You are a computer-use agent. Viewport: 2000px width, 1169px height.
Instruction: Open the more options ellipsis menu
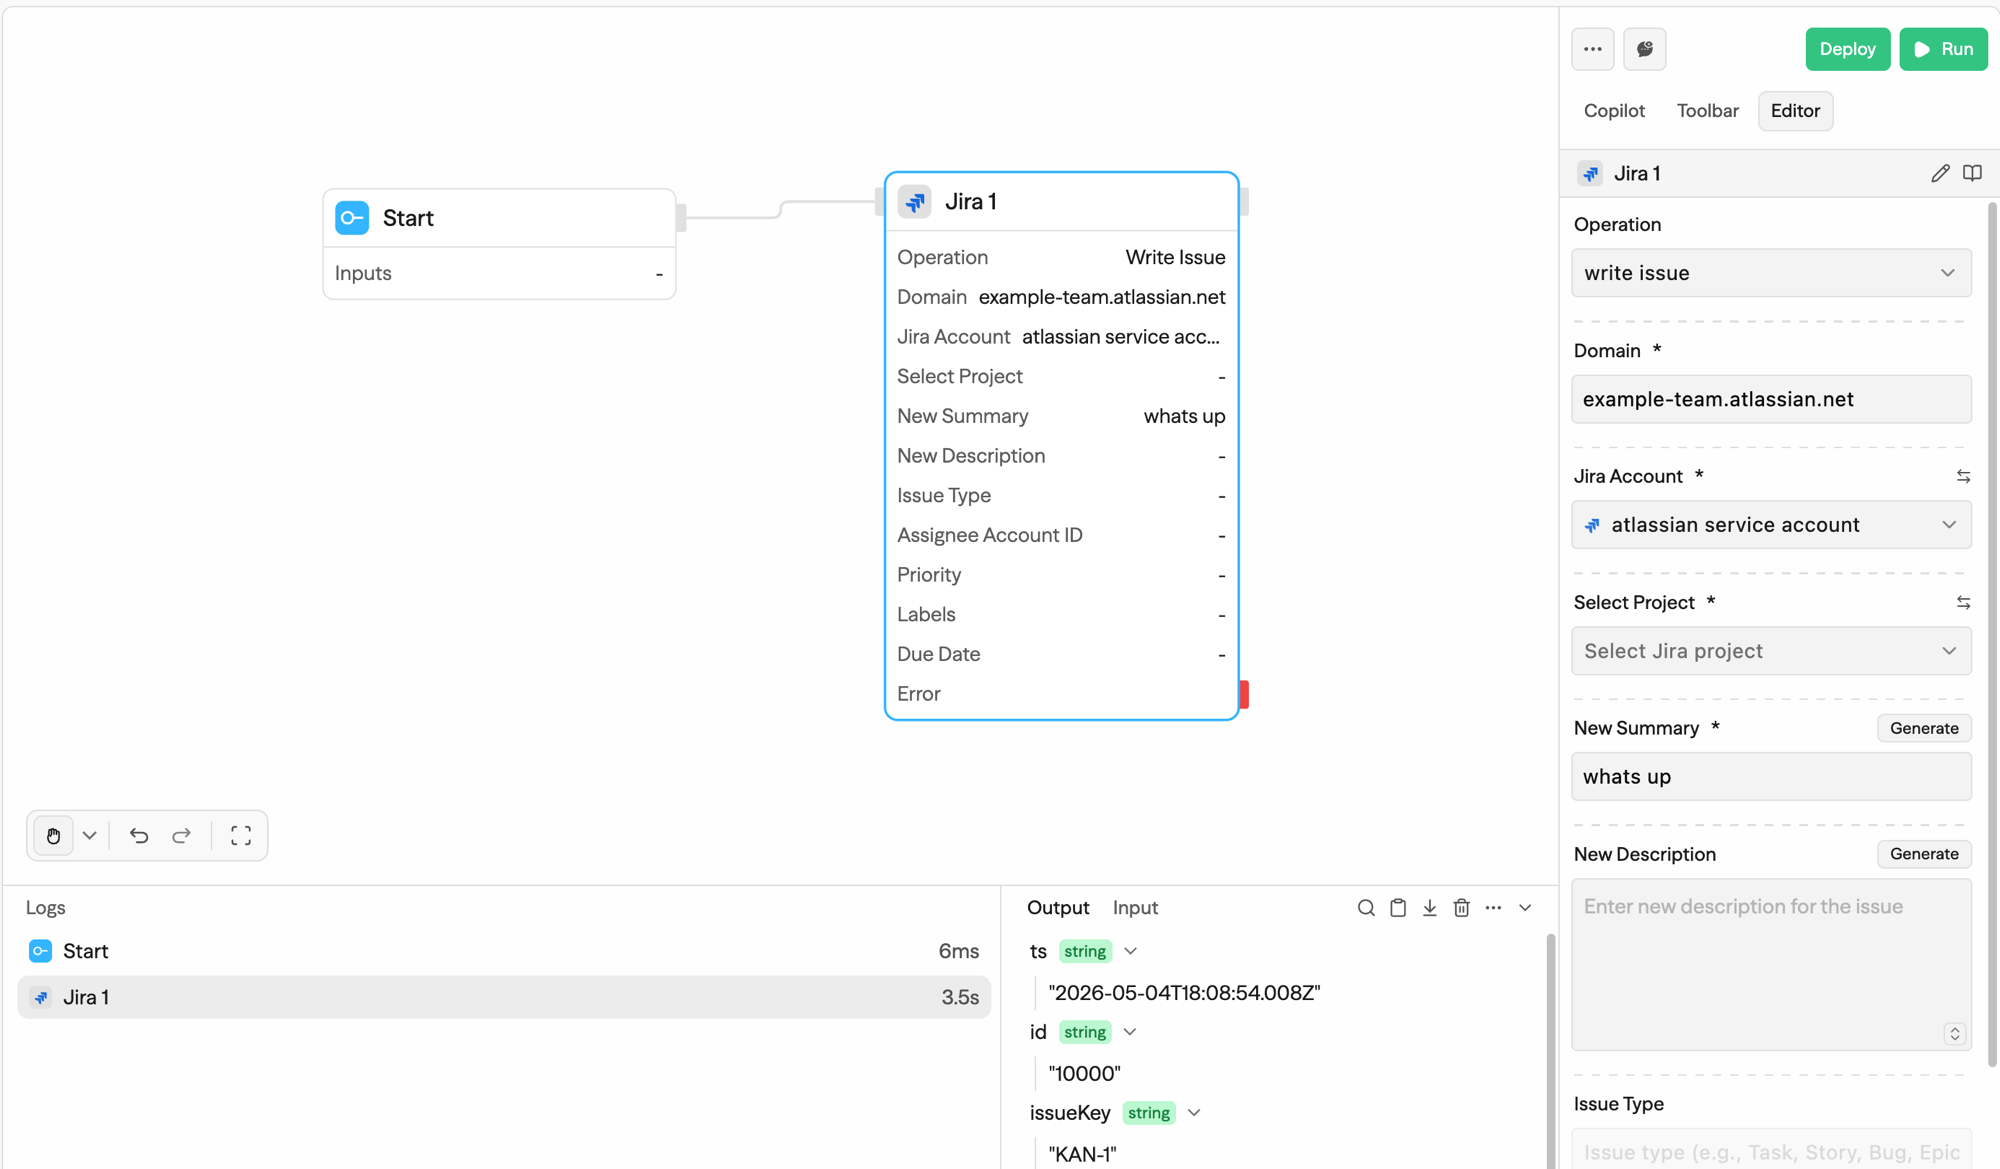(1592, 49)
